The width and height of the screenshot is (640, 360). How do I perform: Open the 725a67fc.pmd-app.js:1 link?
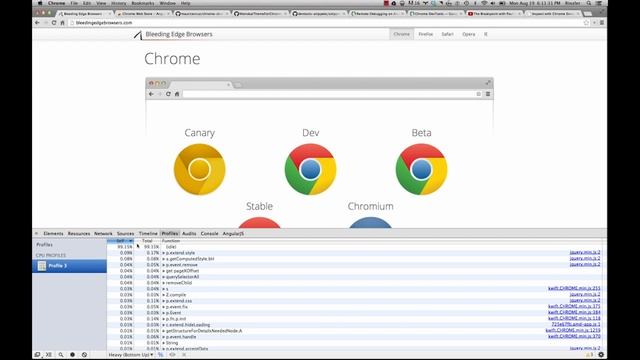coord(576,324)
